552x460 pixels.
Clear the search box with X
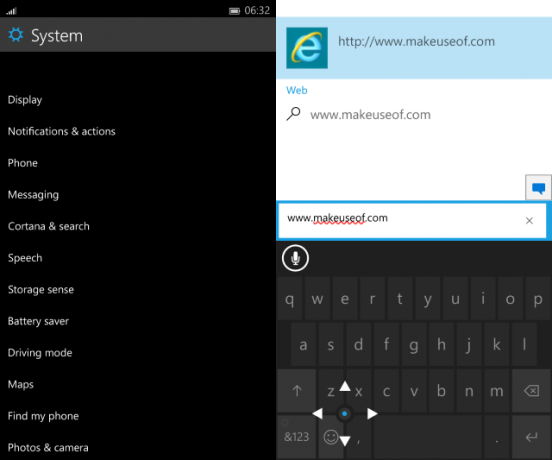(529, 221)
